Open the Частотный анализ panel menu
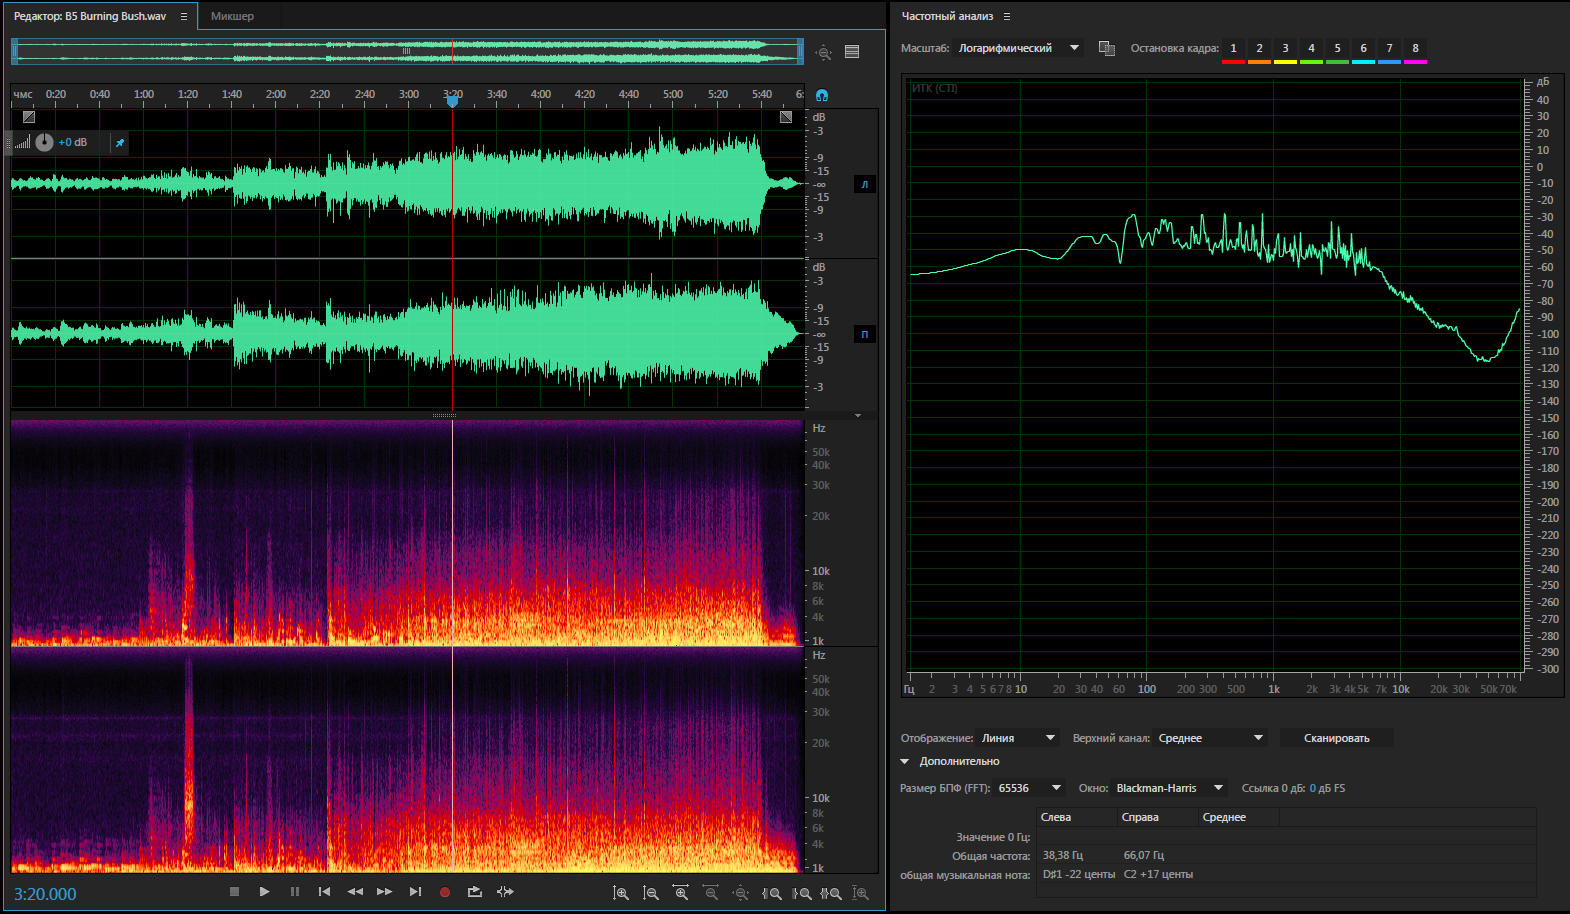Viewport: 1570px width, 914px height. pyautogui.click(x=1007, y=16)
